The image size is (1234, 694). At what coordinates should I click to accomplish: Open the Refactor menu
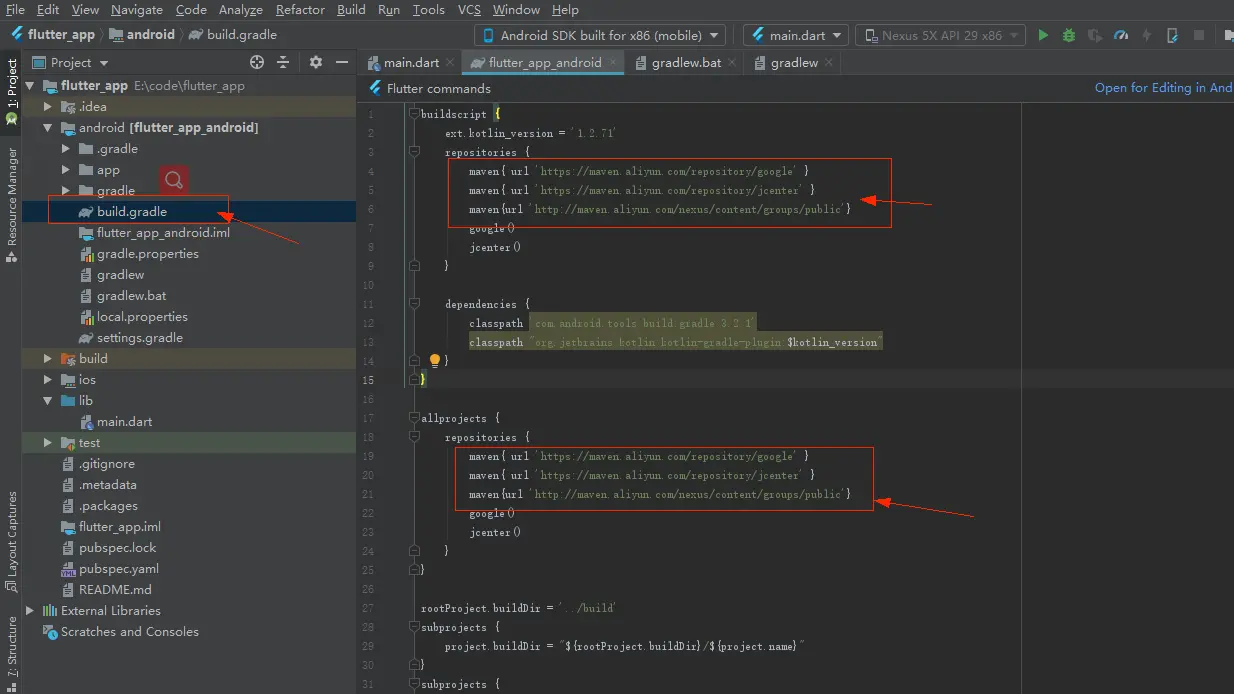(x=300, y=10)
